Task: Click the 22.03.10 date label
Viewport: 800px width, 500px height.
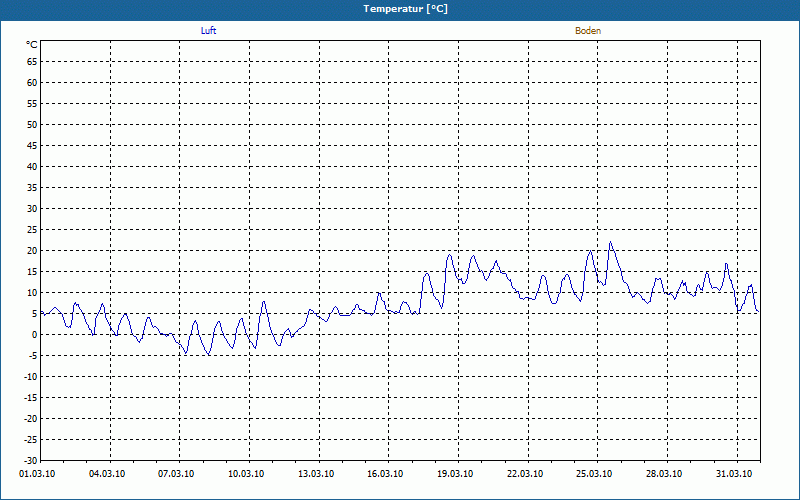Action: [x=525, y=474]
